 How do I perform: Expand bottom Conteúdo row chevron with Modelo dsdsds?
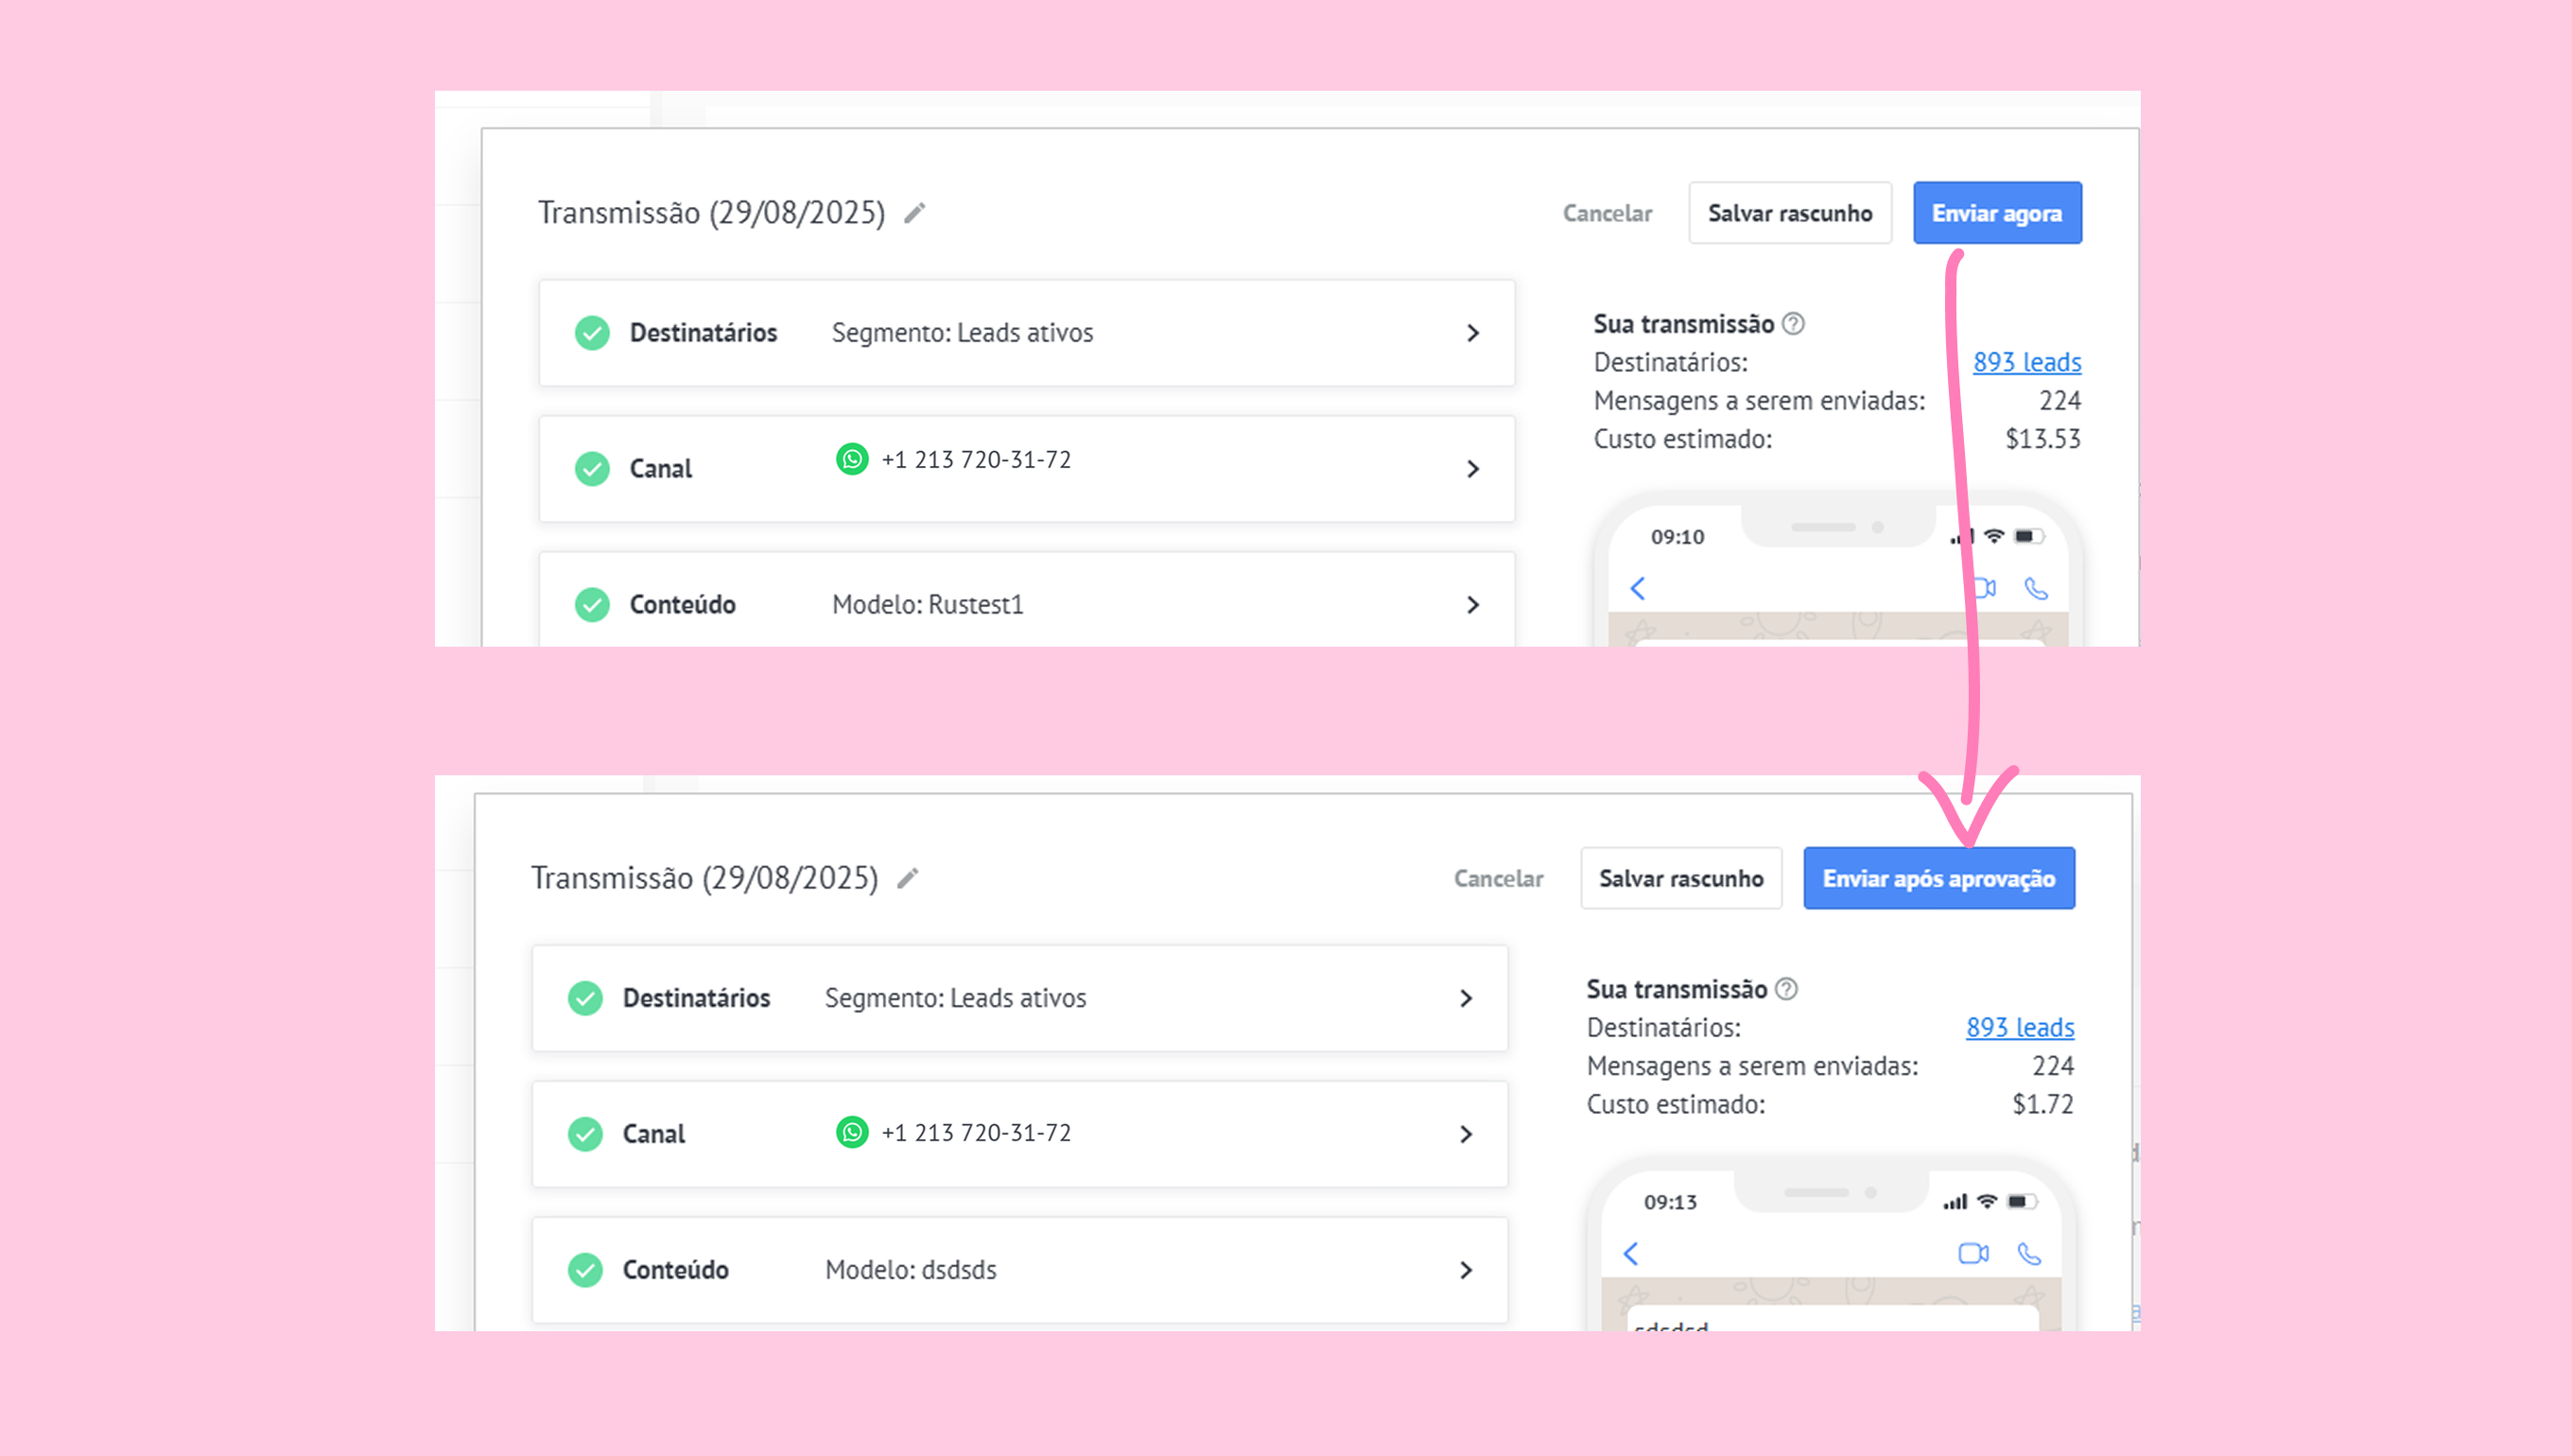click(x=1466, y=1270)
